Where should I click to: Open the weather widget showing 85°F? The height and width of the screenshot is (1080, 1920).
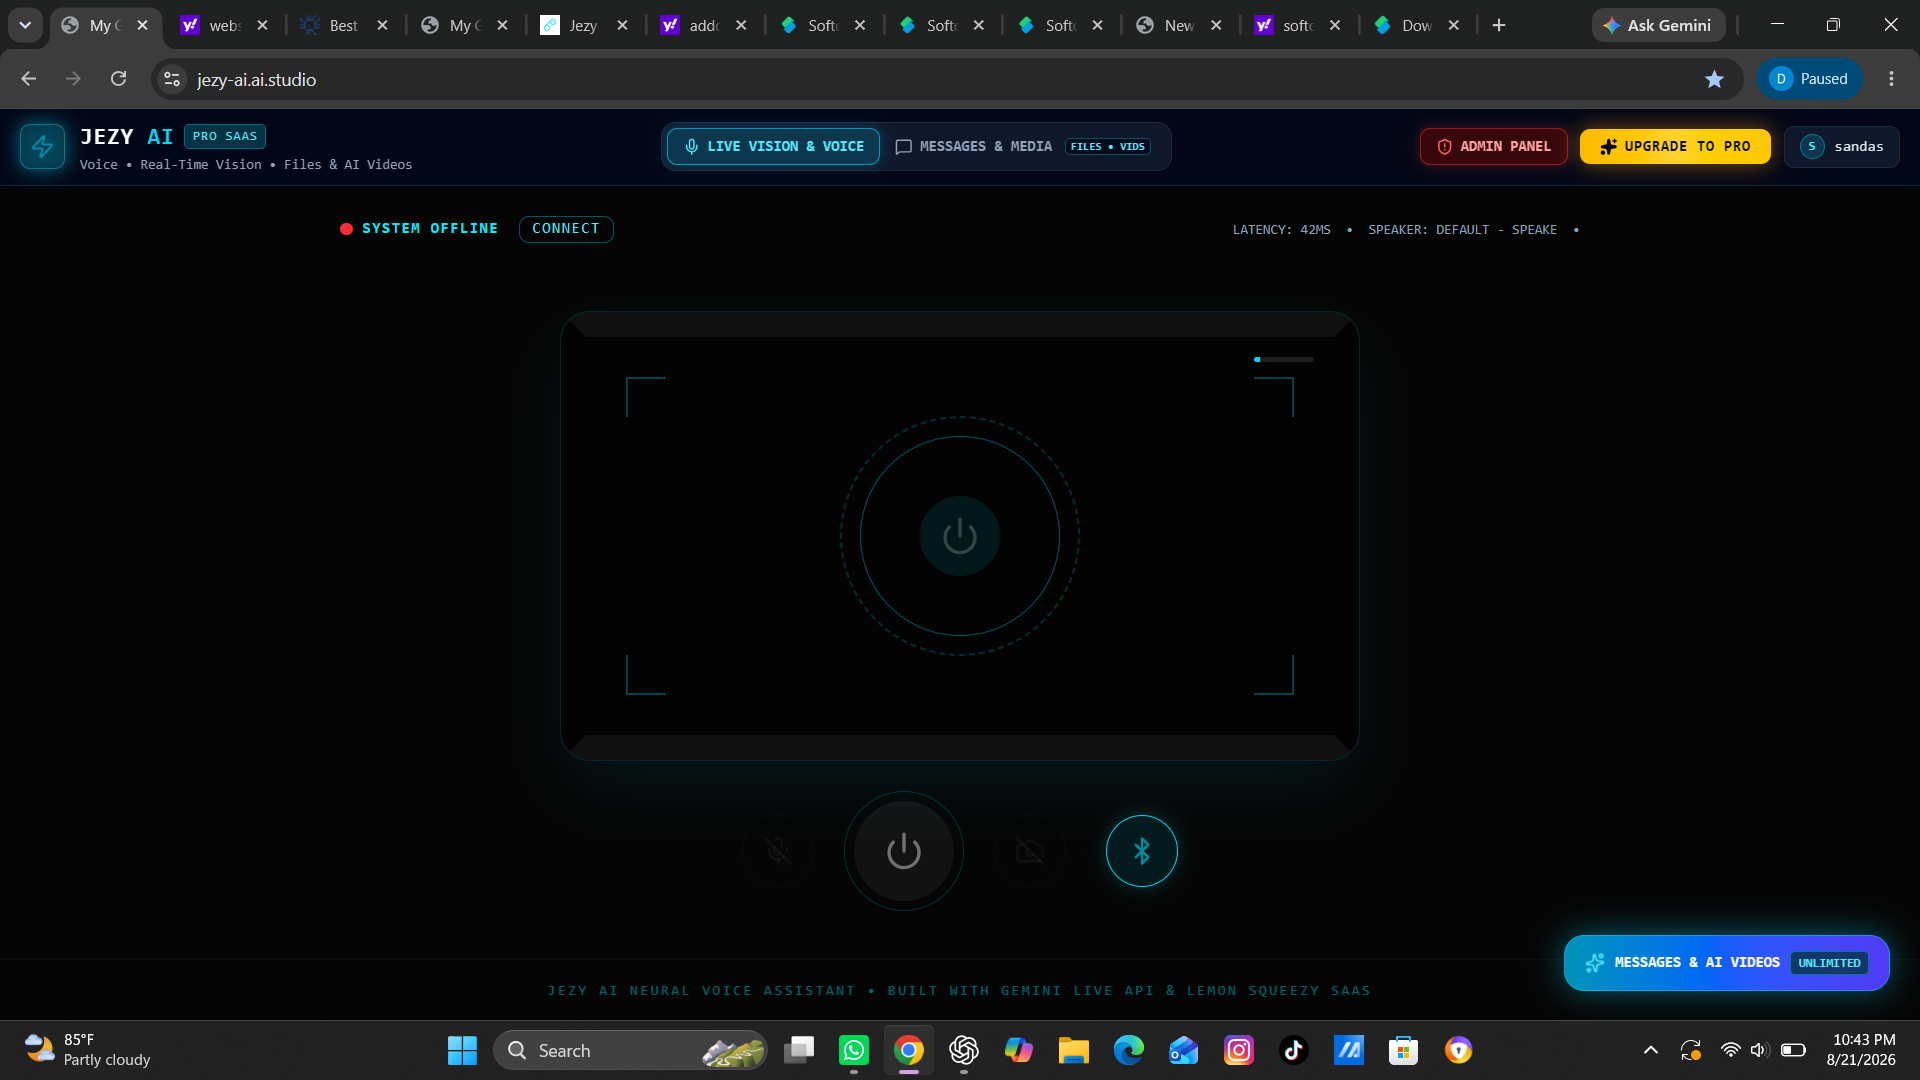[88, 1050]
